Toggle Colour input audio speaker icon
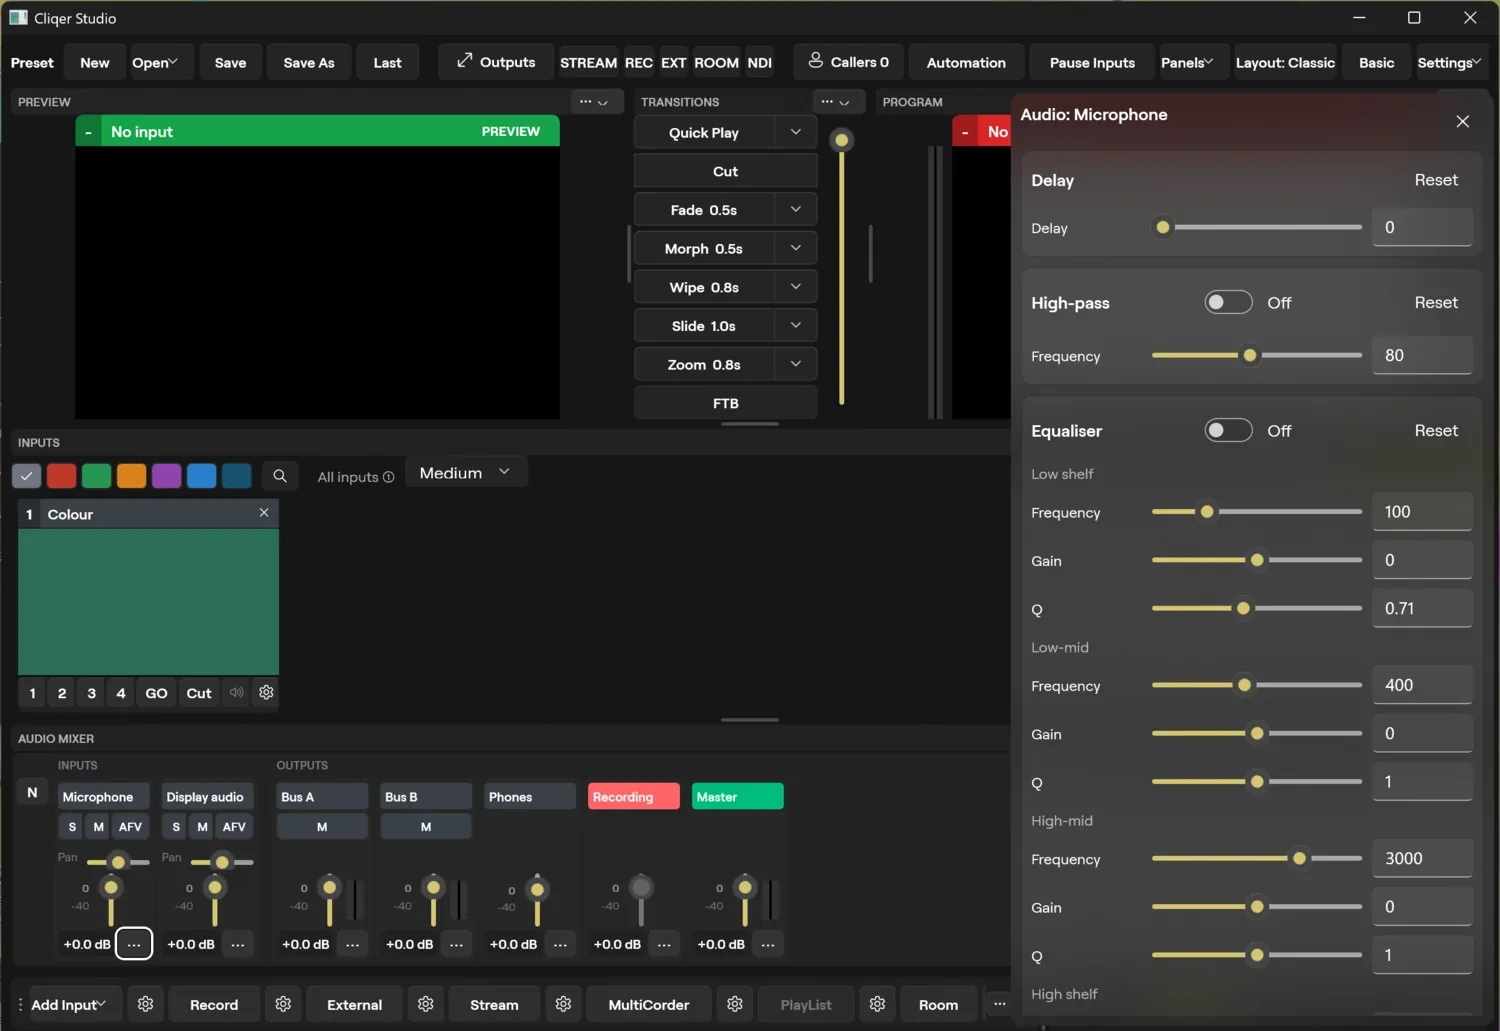The height and width of the screenshot is (1031, 1500). [x=236, y=692]
